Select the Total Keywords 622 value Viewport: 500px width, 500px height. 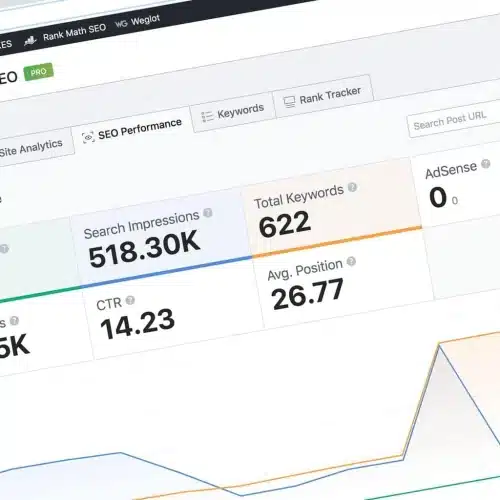[285, 225]
